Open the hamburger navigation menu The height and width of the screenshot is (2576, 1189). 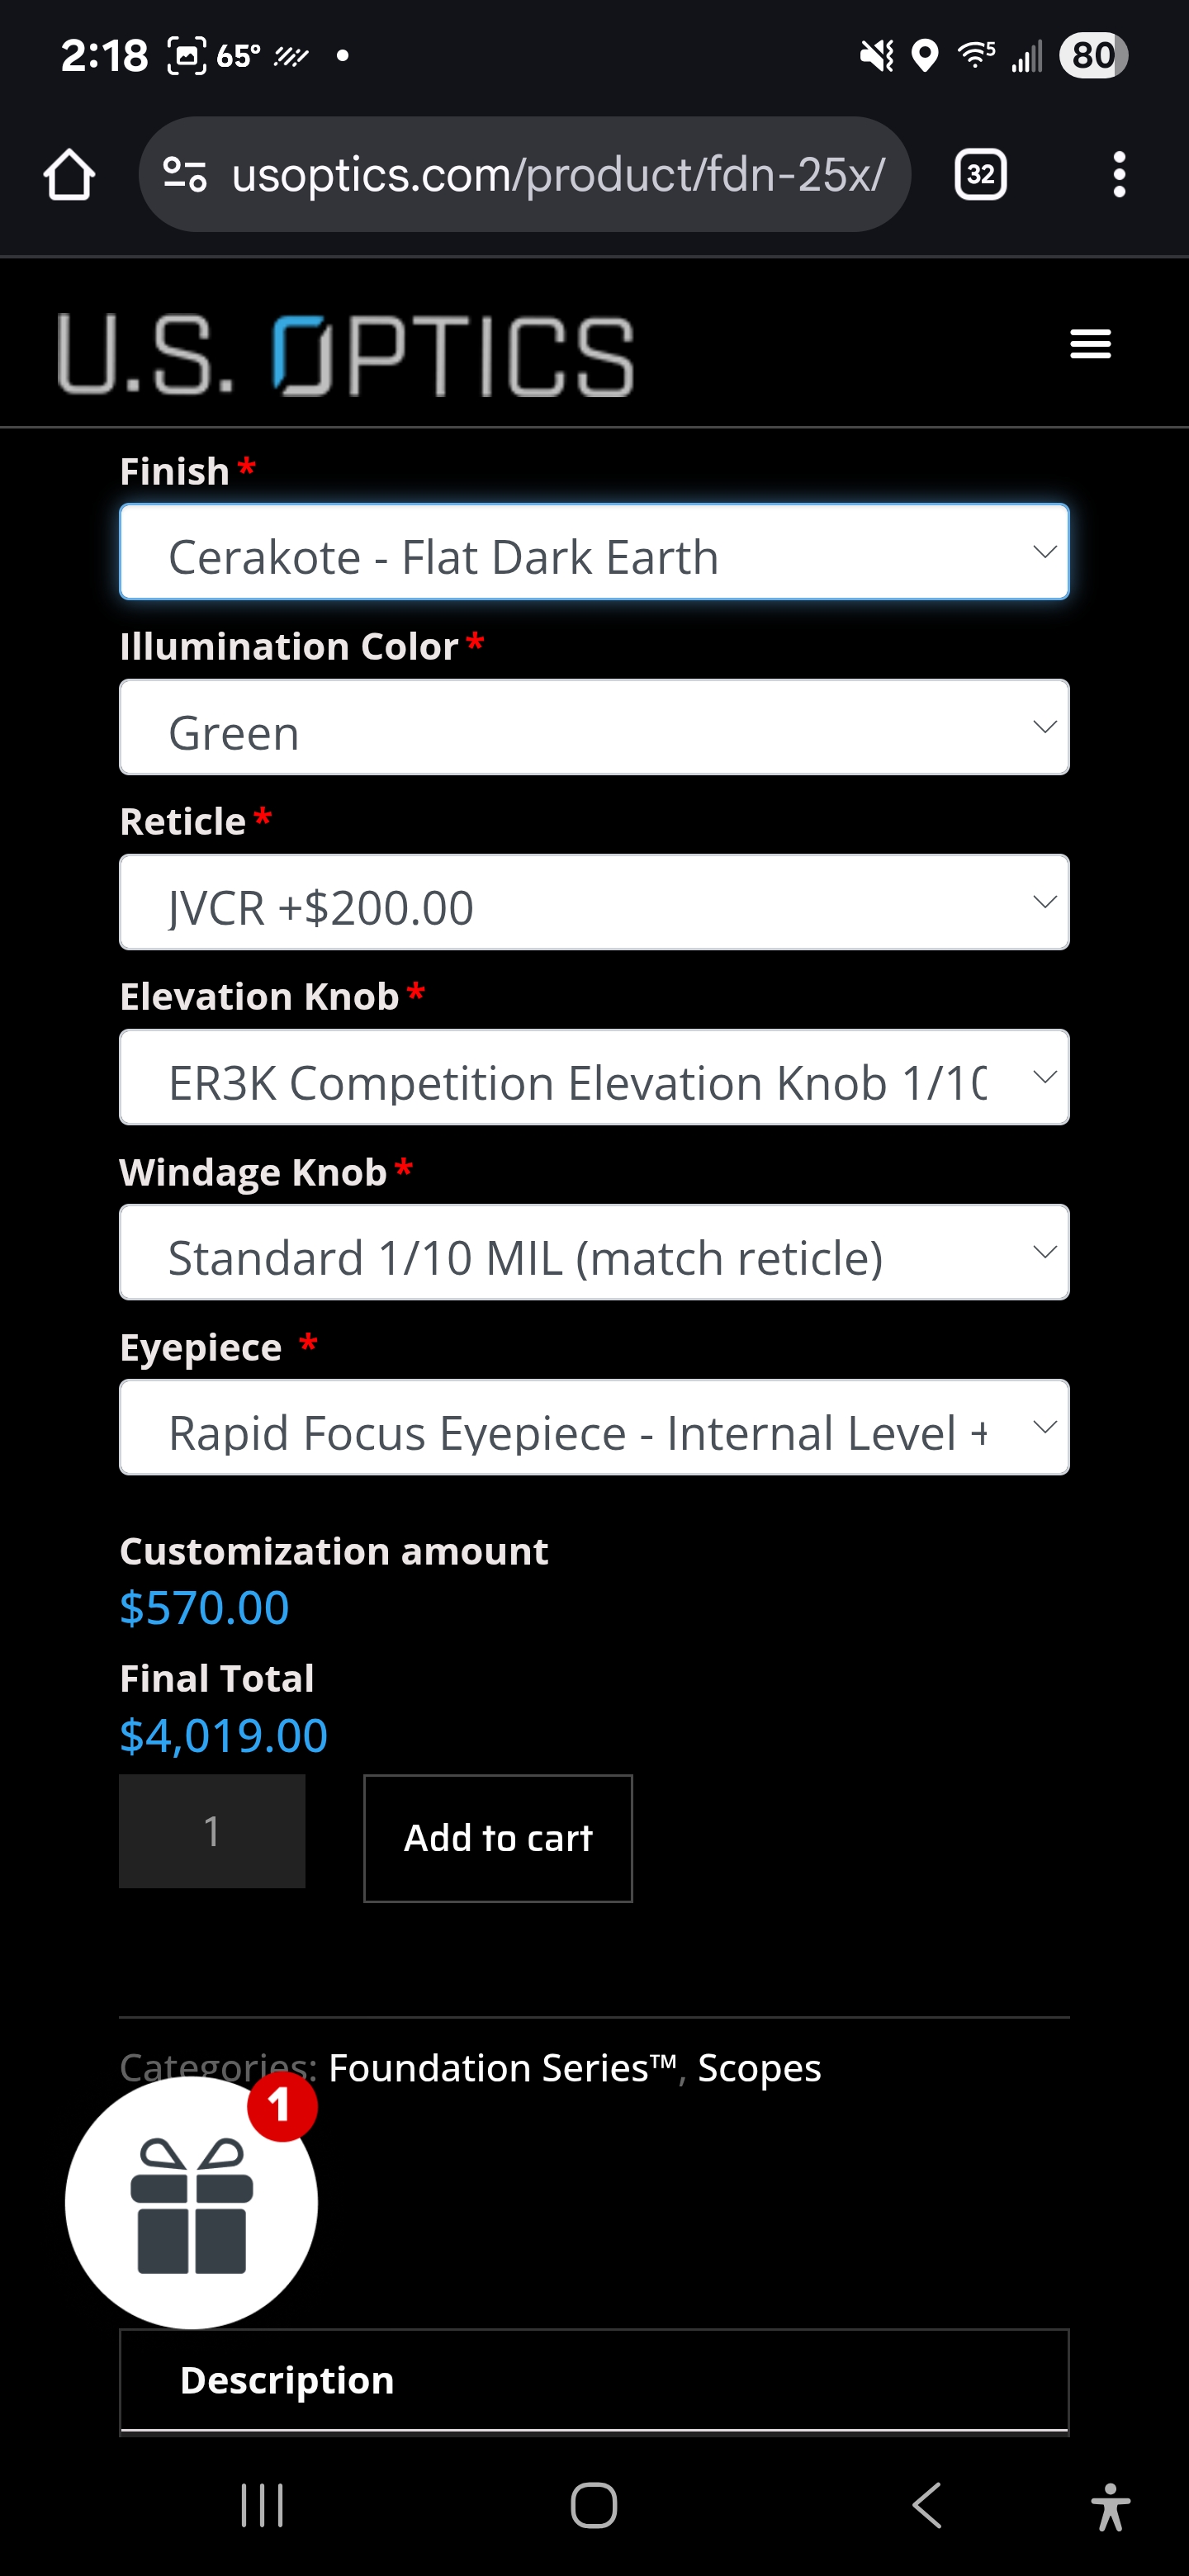coord(1090,344)
